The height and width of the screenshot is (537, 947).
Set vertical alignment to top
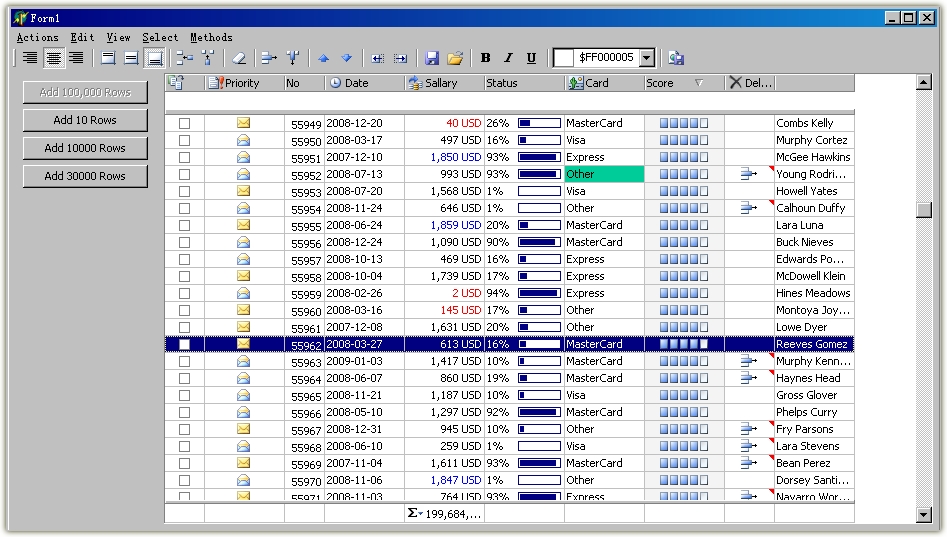(x=108, y=58)
